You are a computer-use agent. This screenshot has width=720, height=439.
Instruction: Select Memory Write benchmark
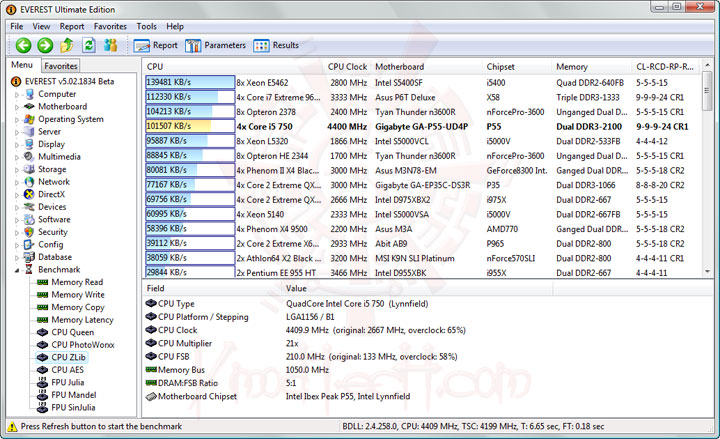78,294
